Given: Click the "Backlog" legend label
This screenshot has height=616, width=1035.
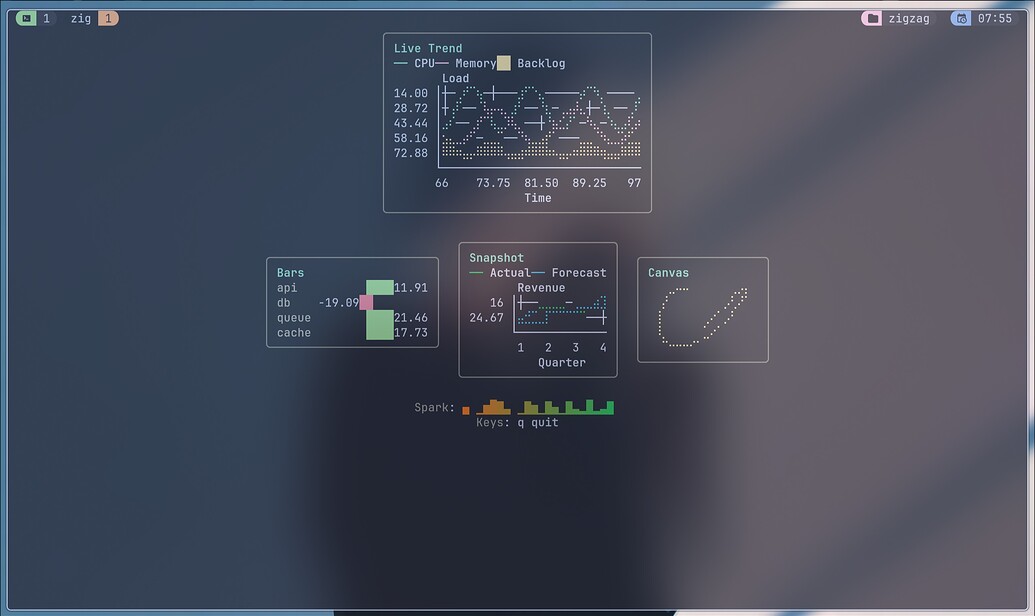Looking at the screenshot, I should [x=541, y=63].
